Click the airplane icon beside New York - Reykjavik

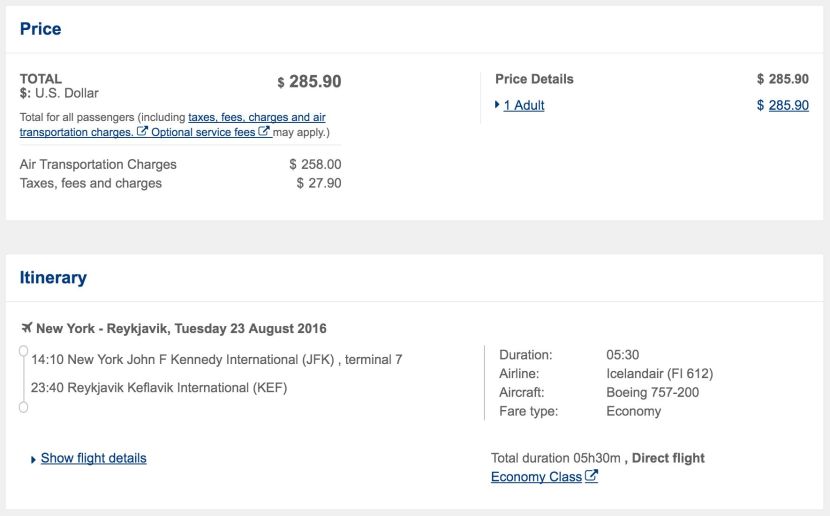[x=27, y=328]
